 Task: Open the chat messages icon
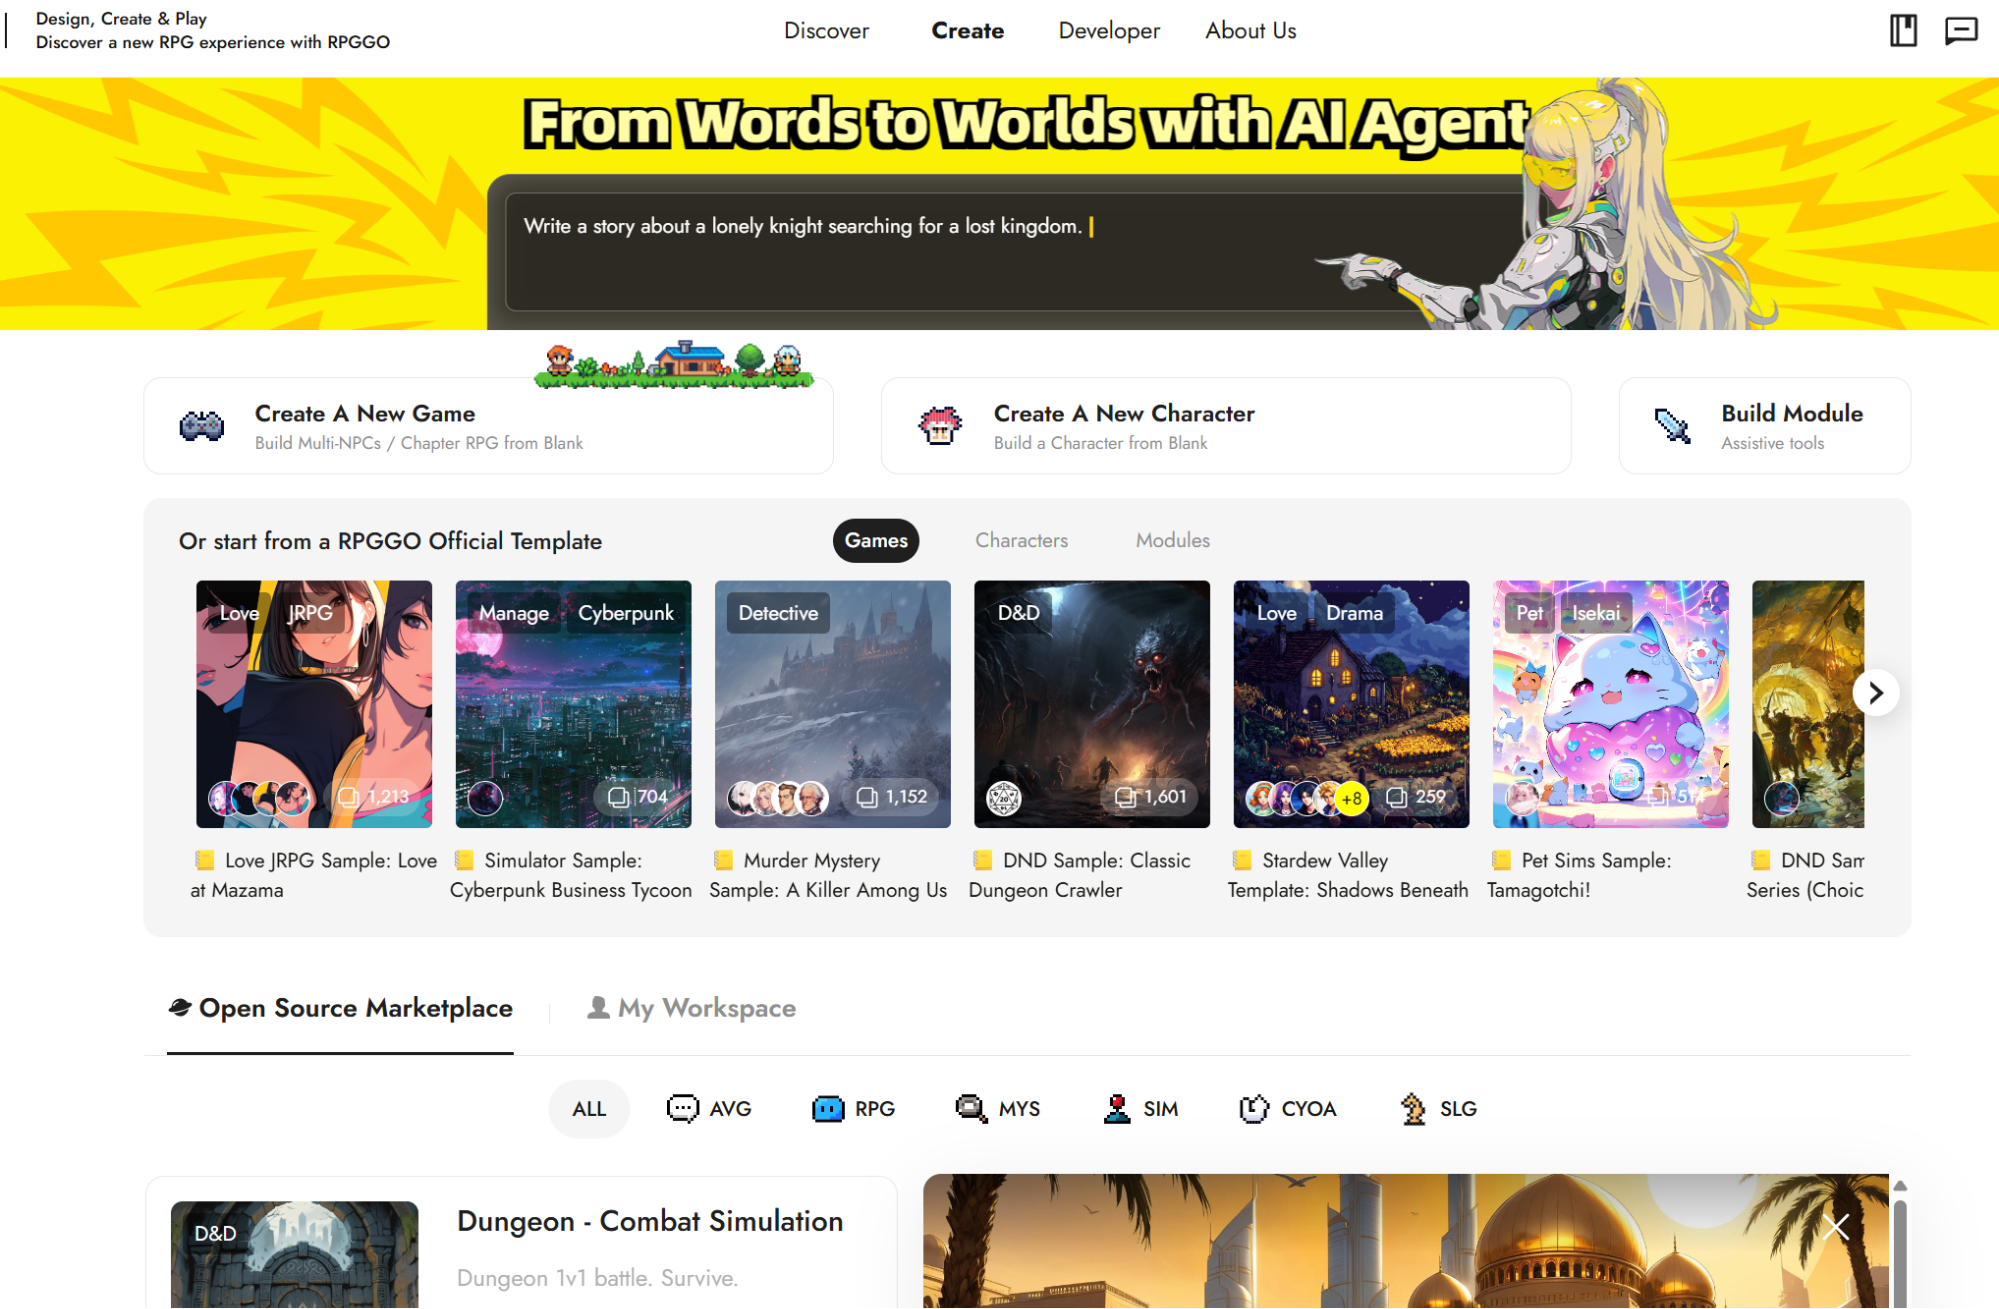coord(1960,31)
